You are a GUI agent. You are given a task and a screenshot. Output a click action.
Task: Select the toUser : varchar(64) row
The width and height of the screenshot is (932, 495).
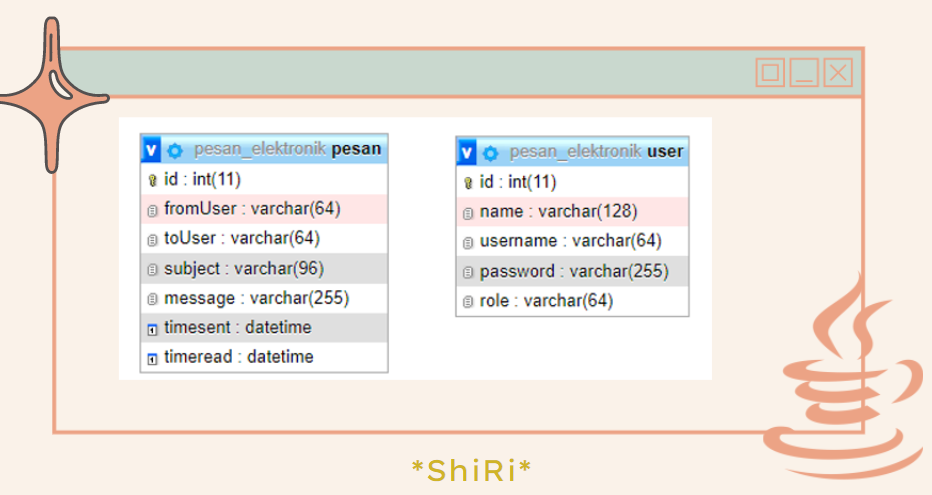264,238
